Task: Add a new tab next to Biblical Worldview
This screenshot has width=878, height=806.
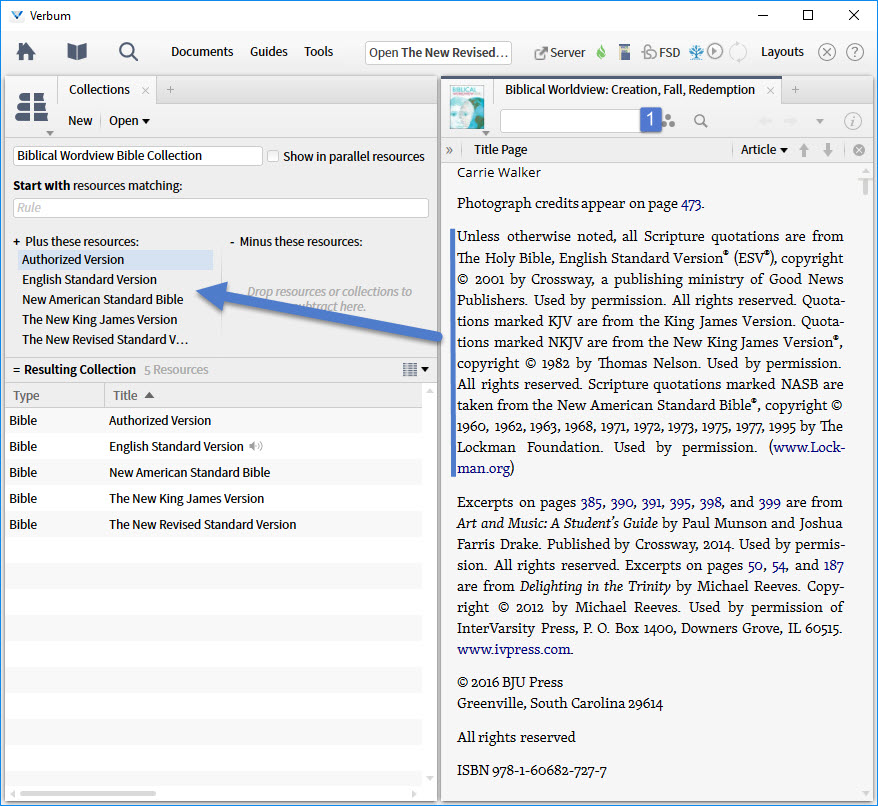Action: (x=795, y=90)
